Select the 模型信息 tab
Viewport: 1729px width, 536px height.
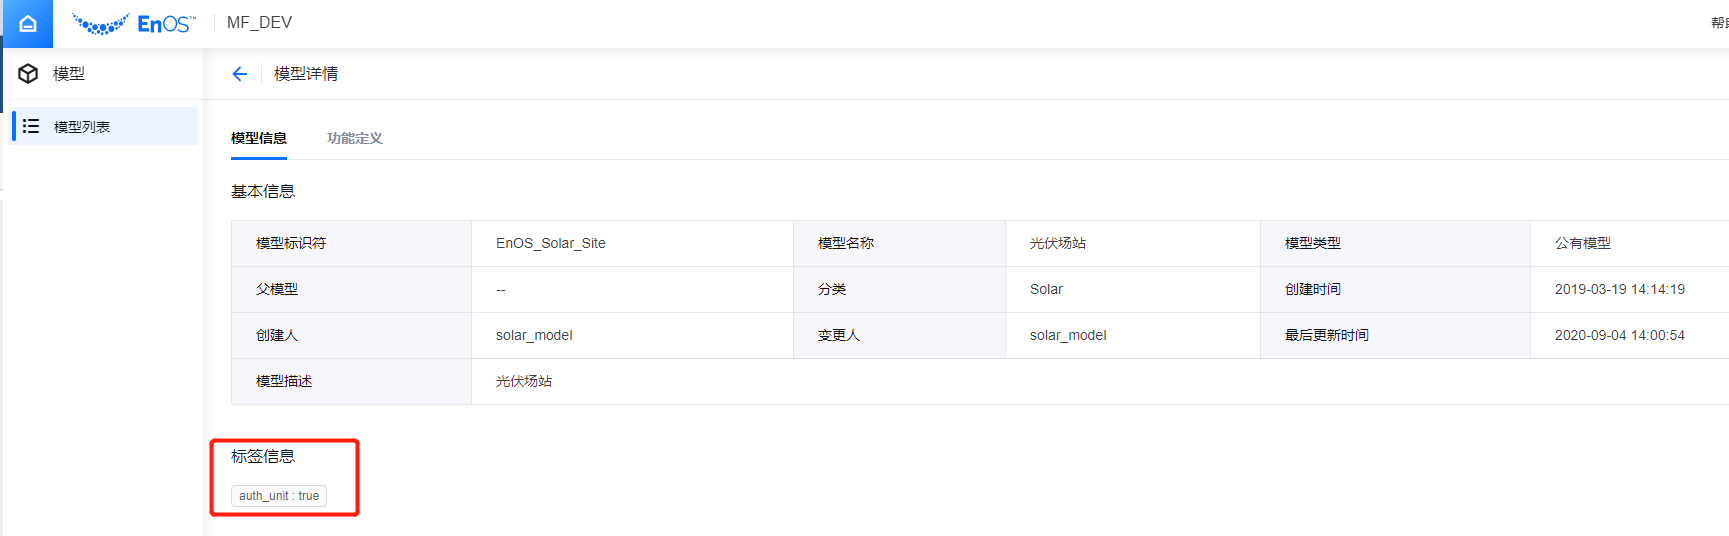(259, 138)
